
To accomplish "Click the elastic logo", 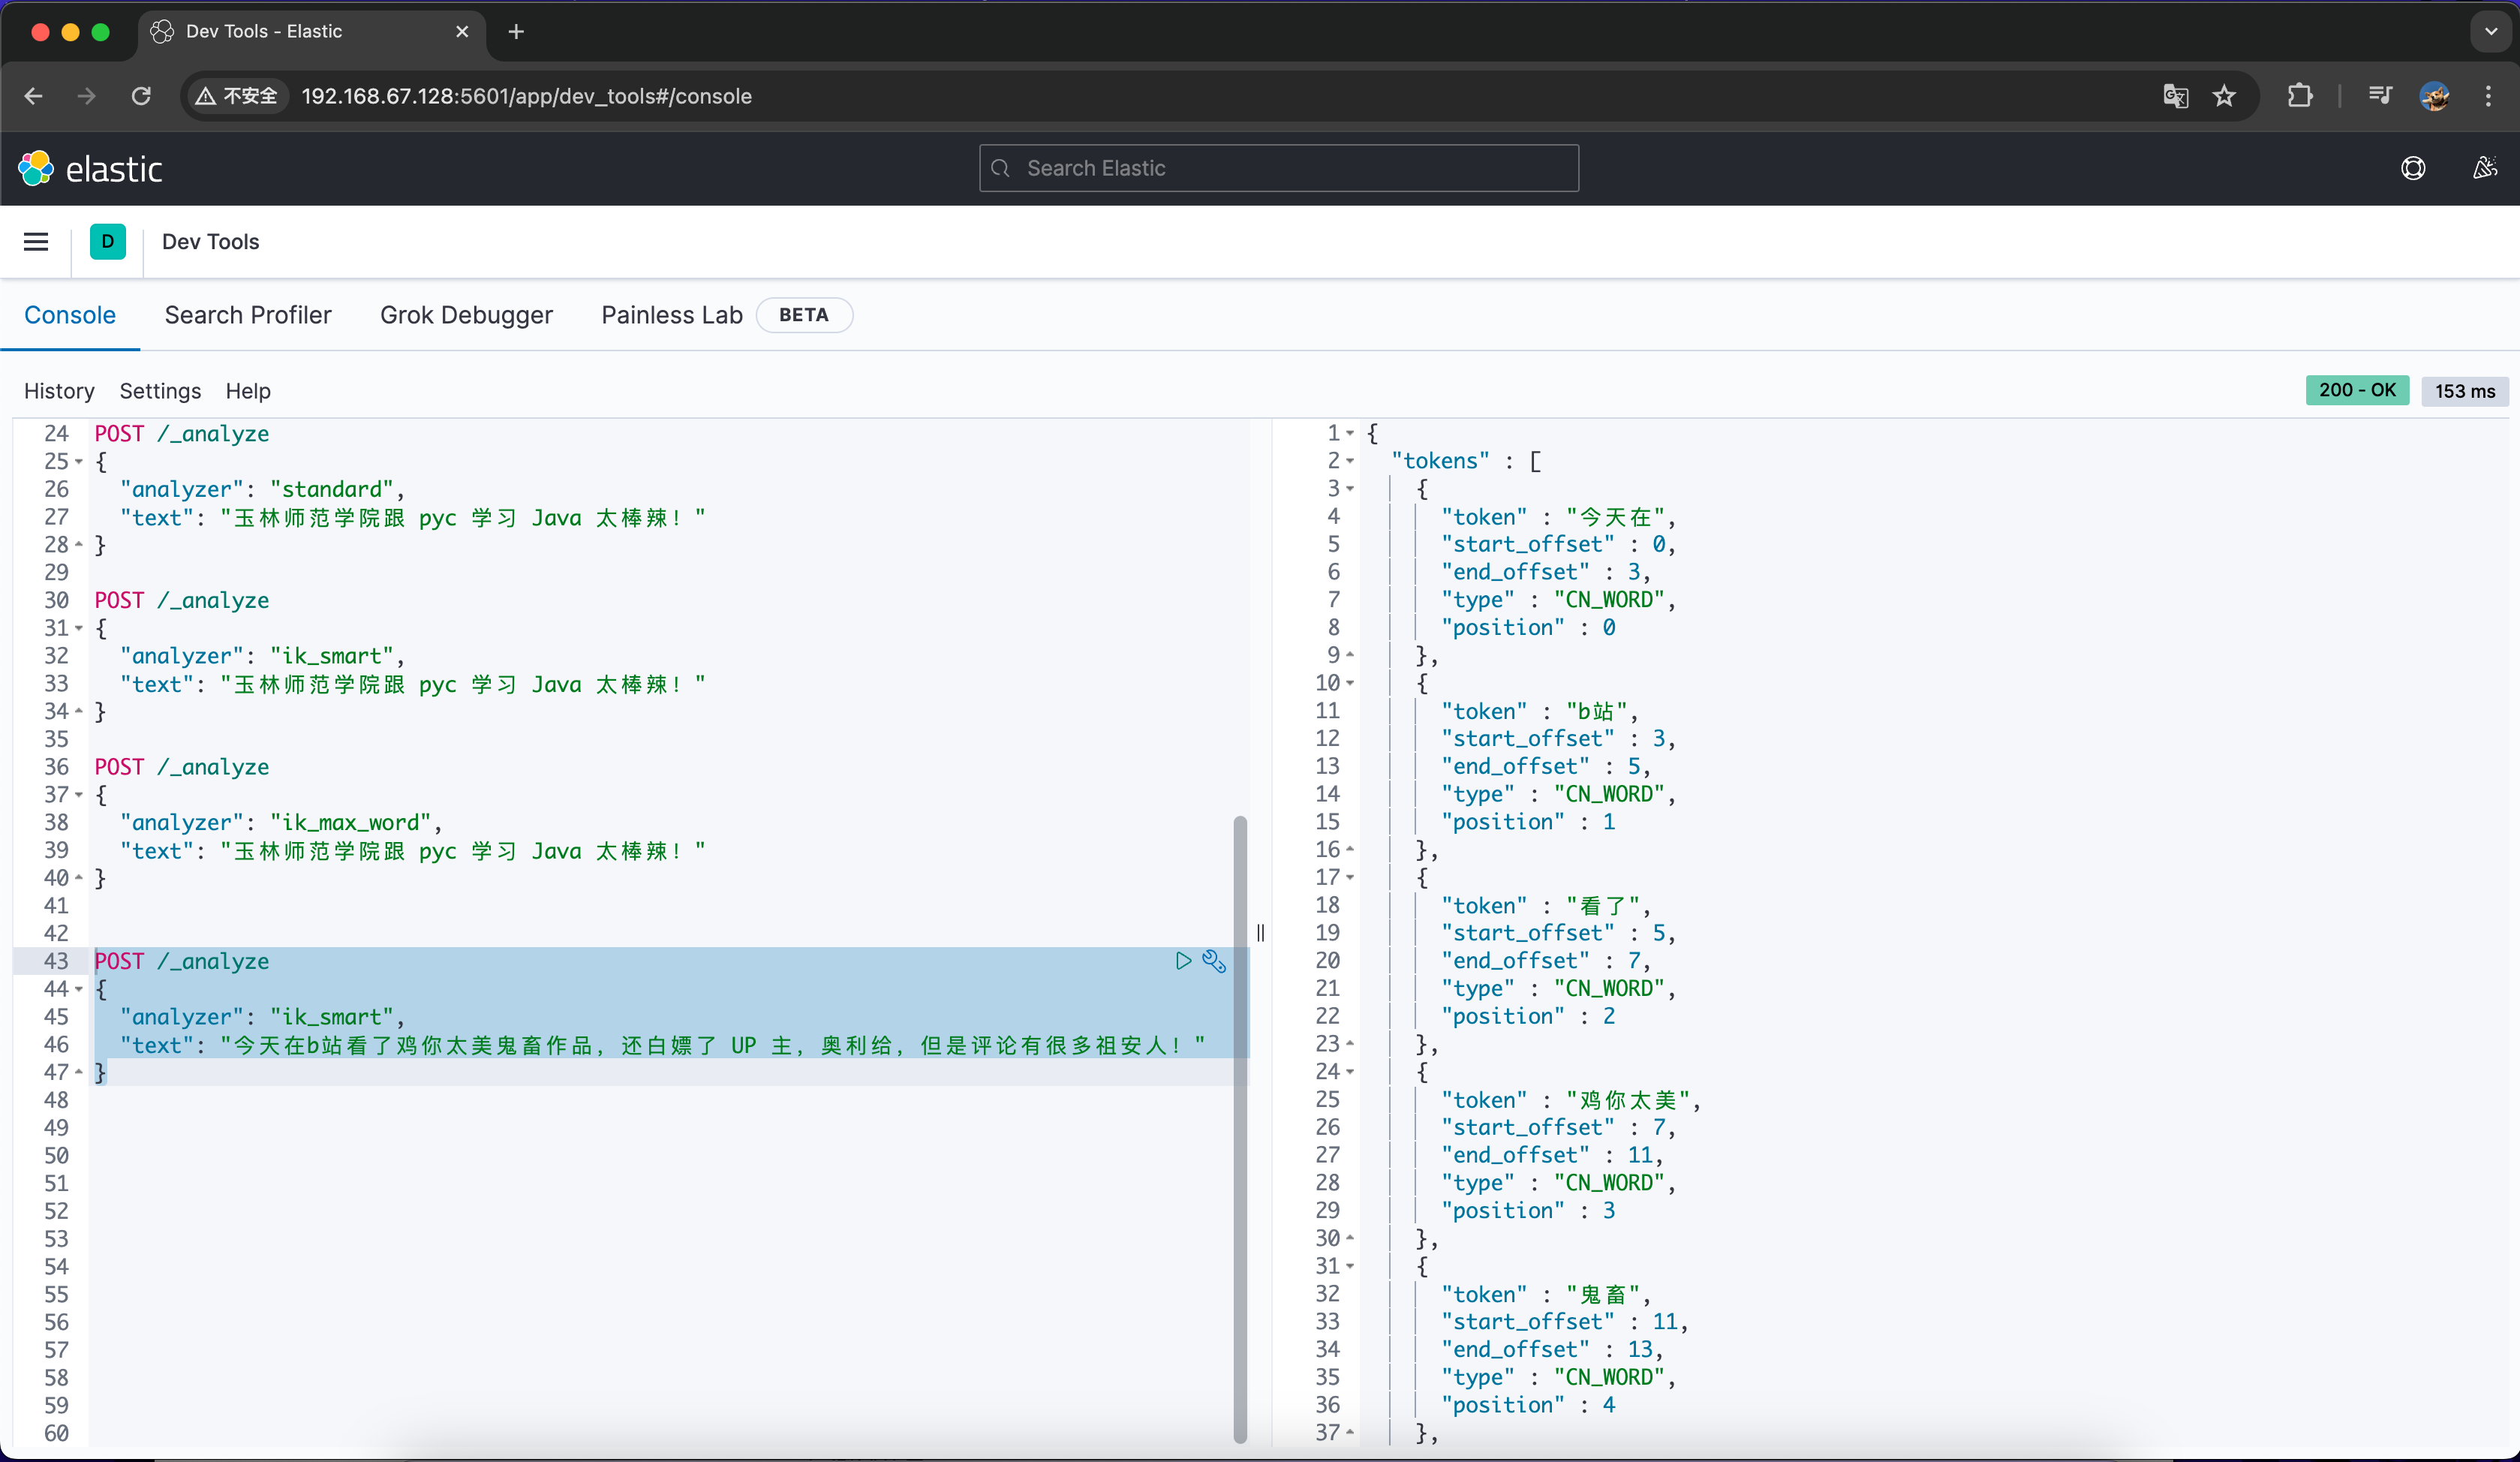I will click(90, 169).
